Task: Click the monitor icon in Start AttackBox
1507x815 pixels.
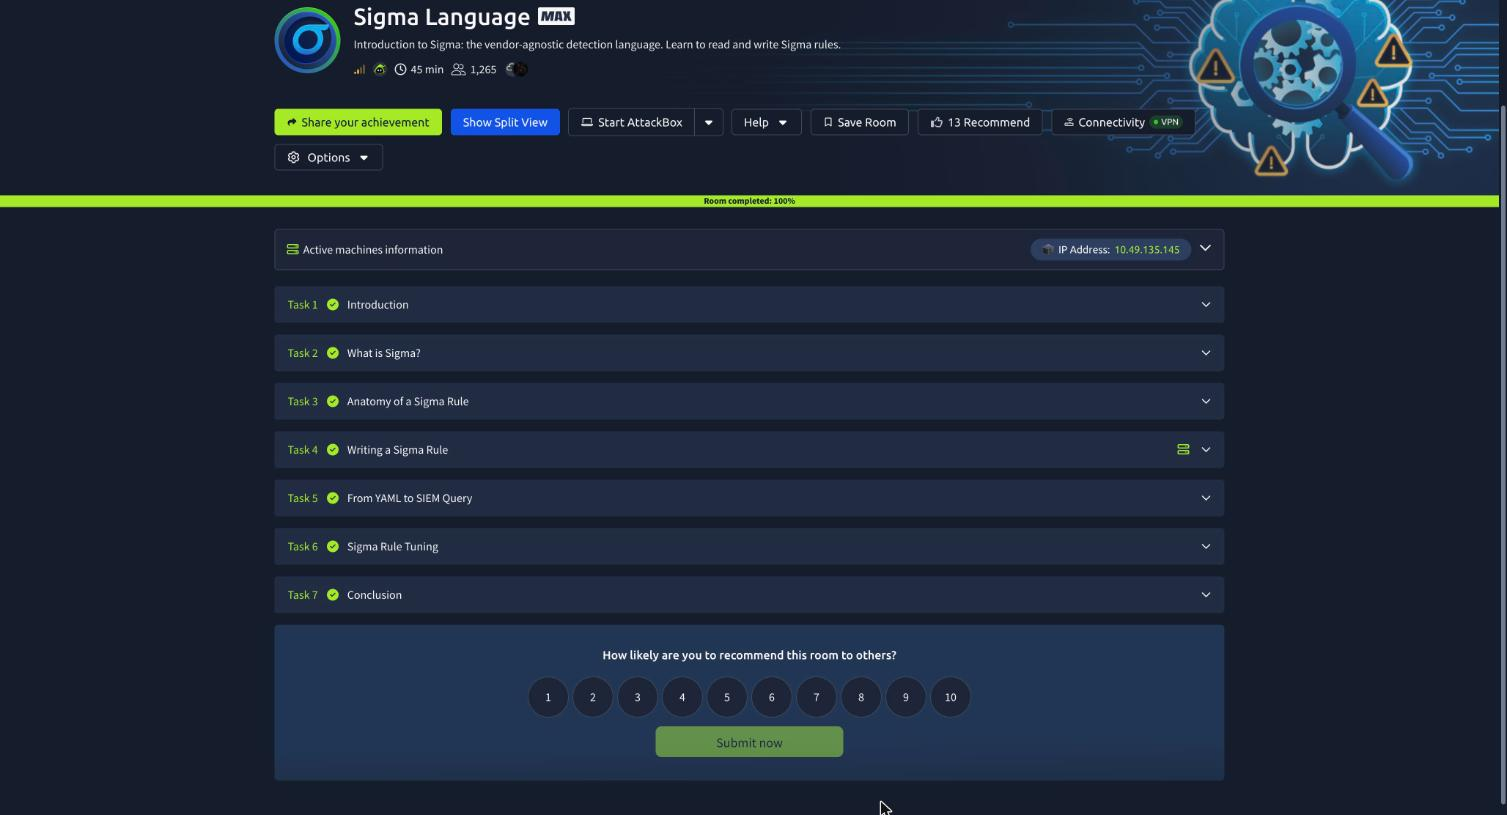Action: [x=587, y=122]
